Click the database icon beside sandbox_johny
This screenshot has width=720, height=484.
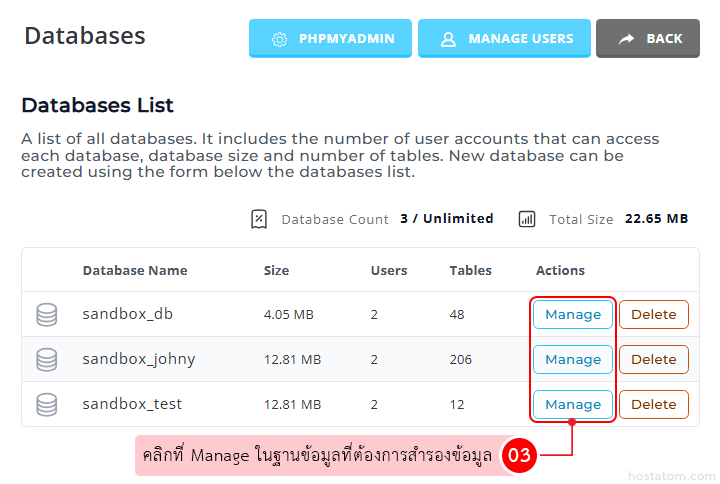(x=46, y=360)
